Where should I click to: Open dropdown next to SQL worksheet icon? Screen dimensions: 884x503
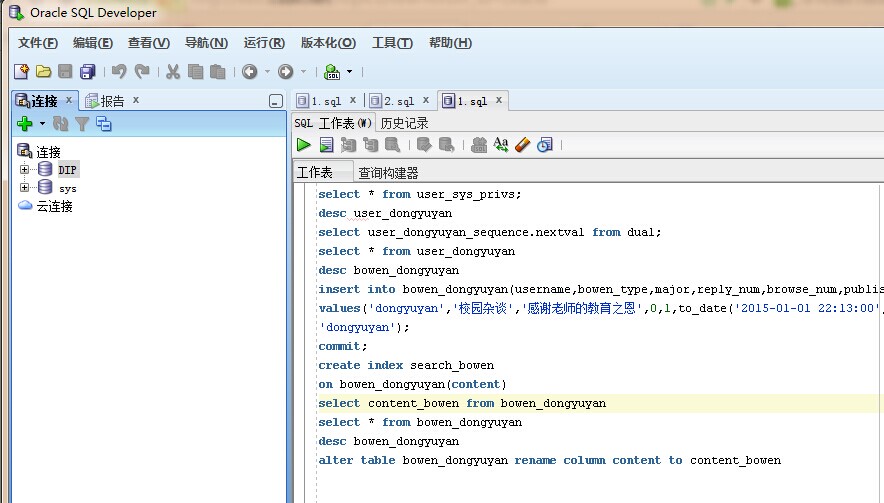350,72
